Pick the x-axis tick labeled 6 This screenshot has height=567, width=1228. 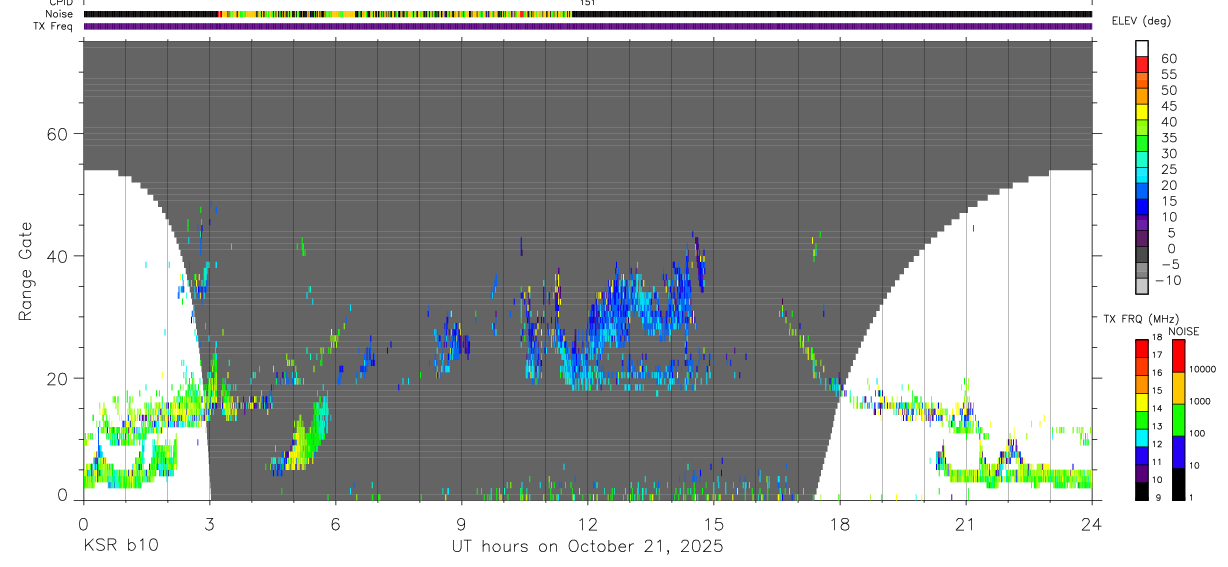(x=335, y=523)
